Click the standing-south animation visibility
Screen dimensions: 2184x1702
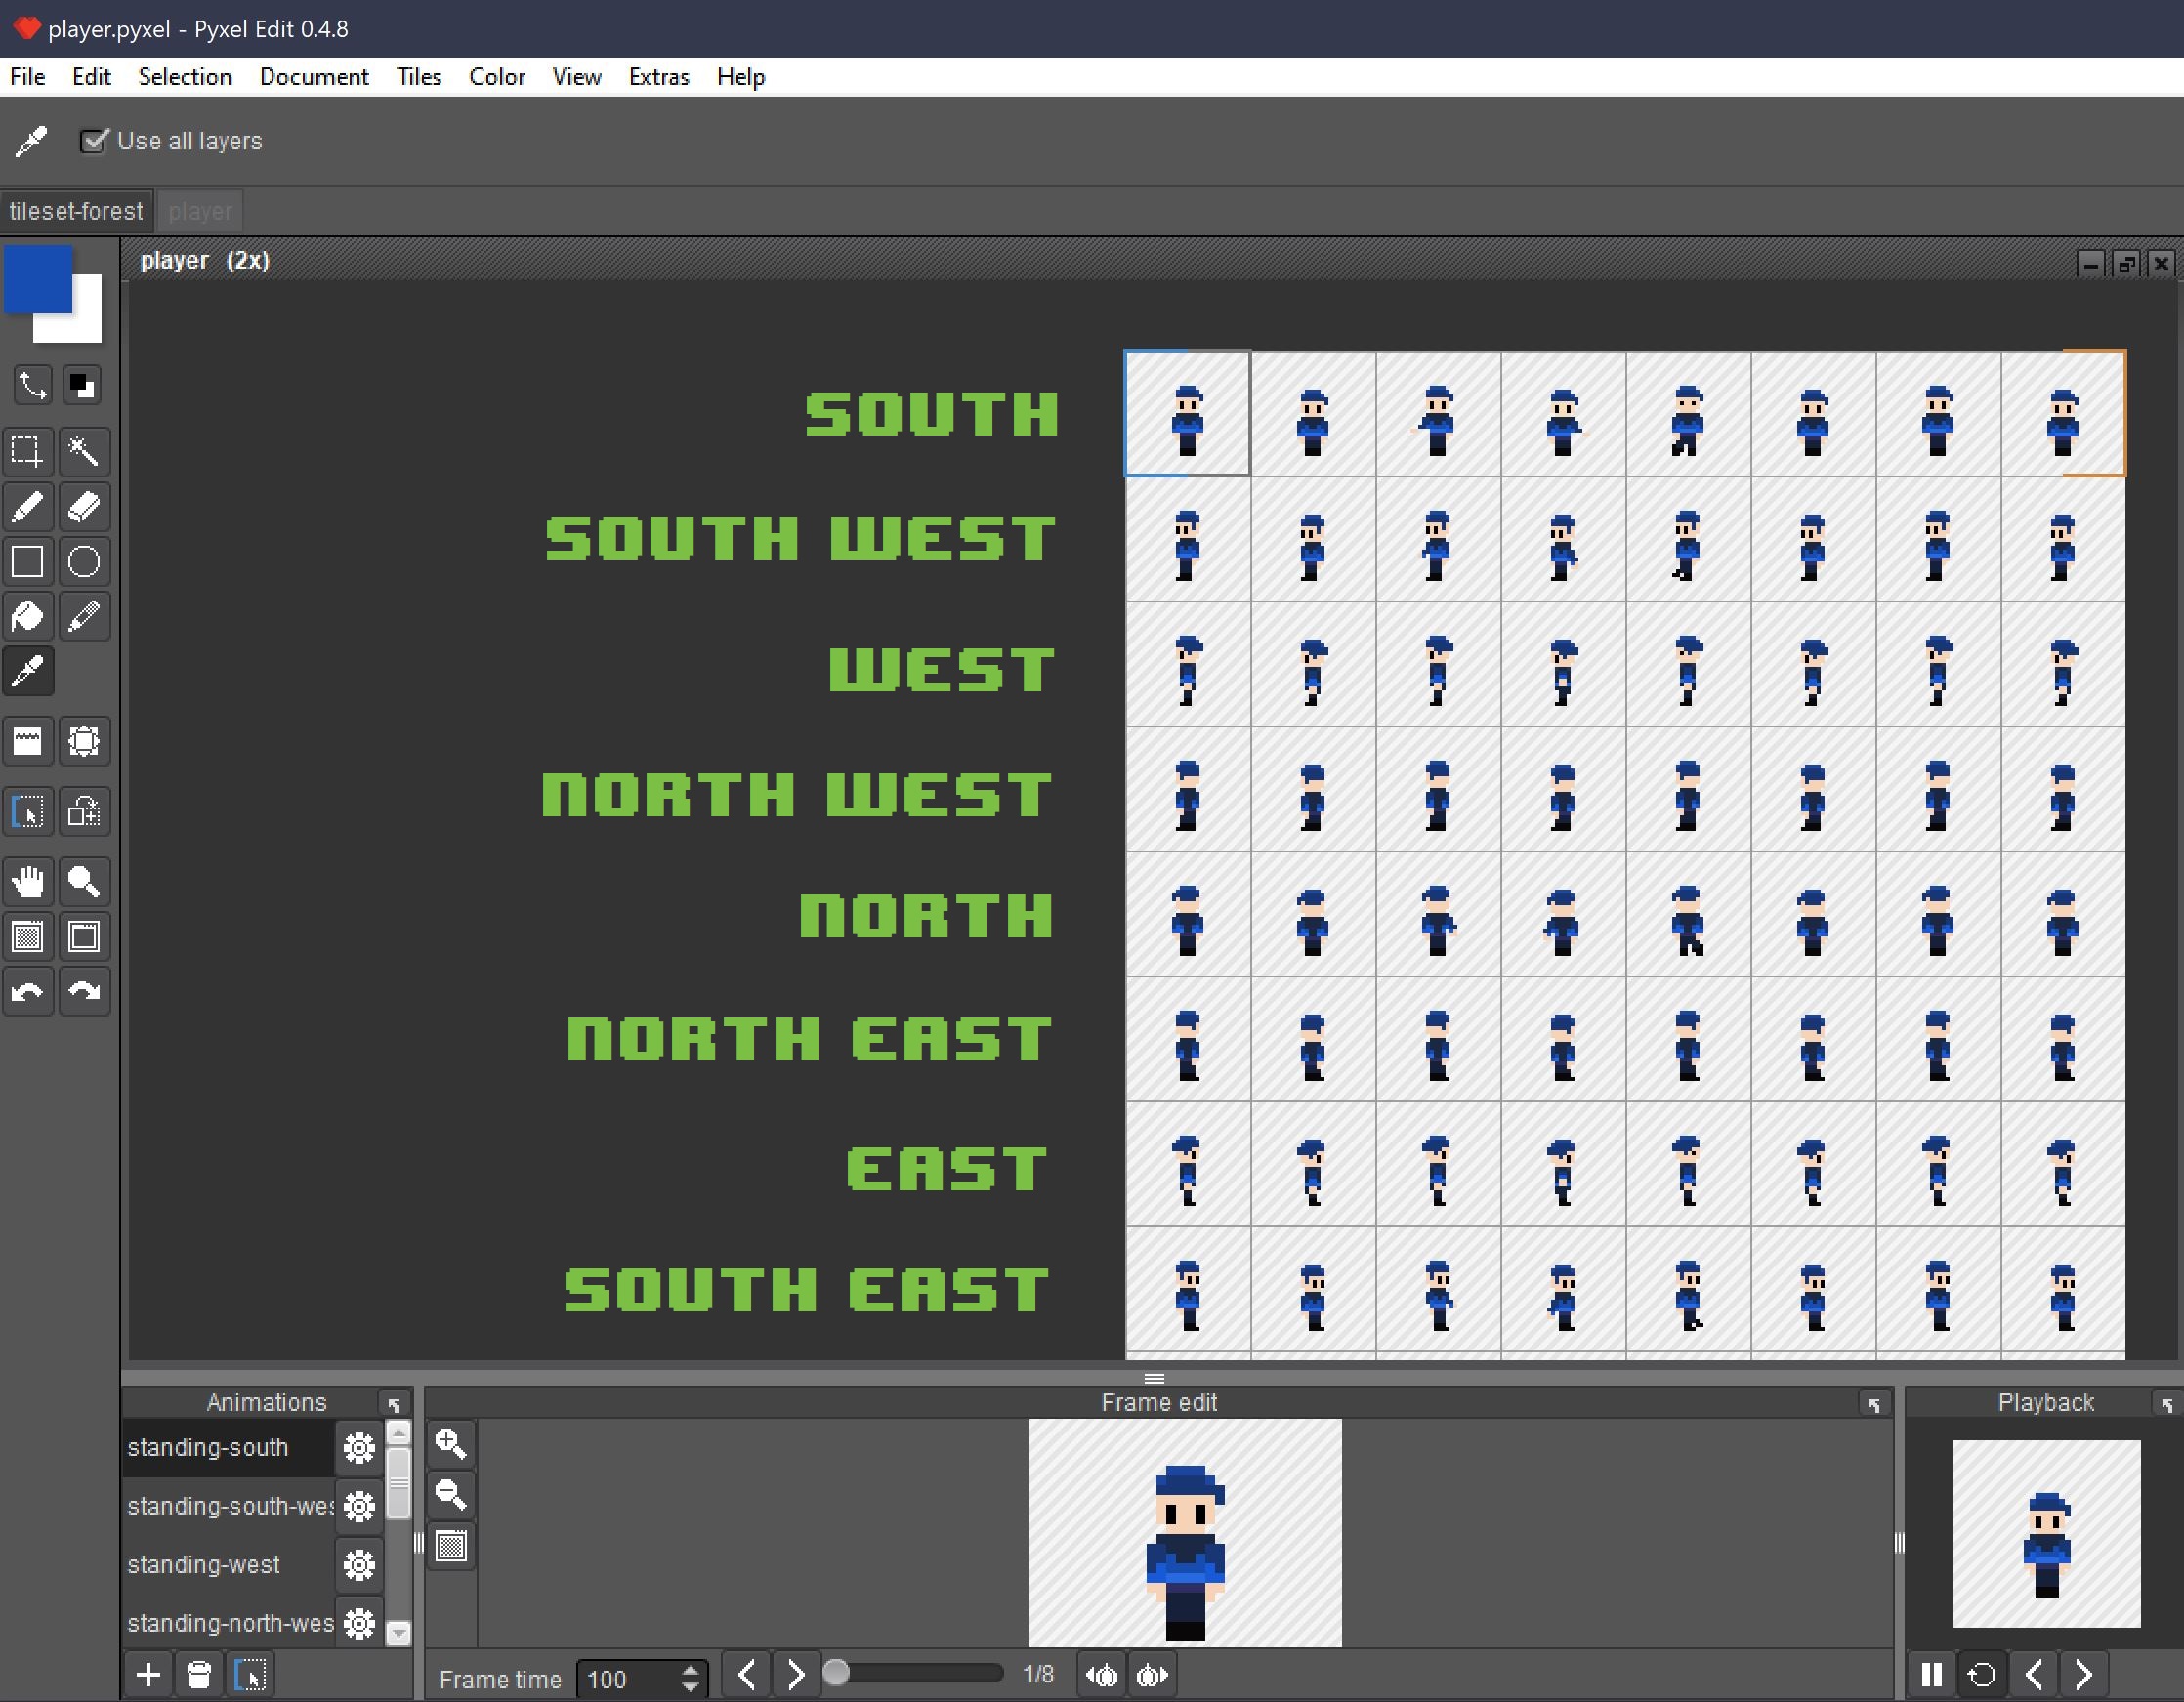(358, 1447)
